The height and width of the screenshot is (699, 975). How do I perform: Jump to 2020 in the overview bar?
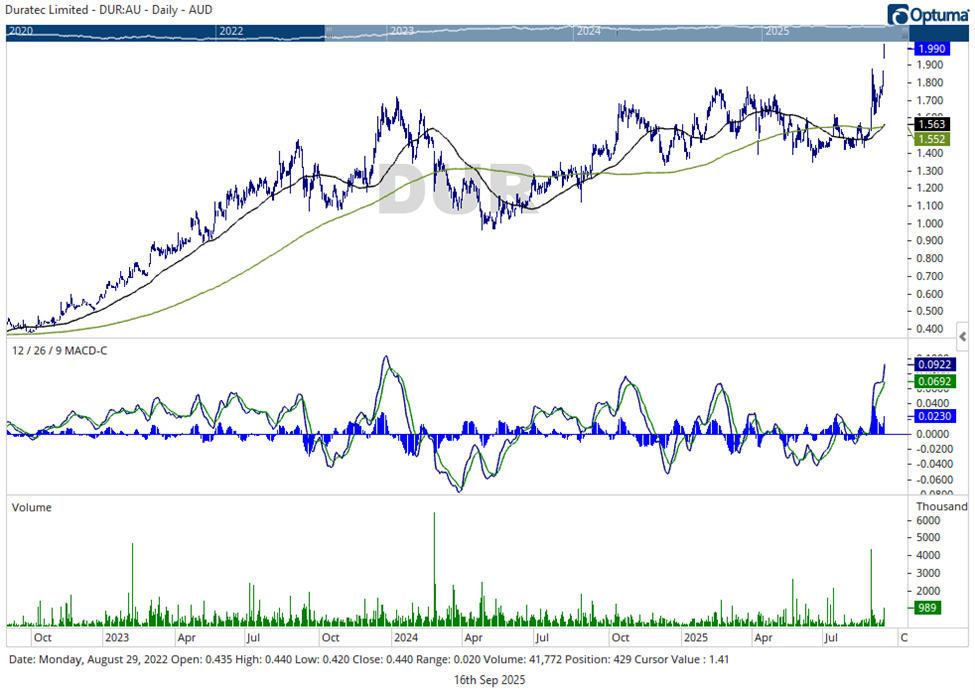pos(21,32)
